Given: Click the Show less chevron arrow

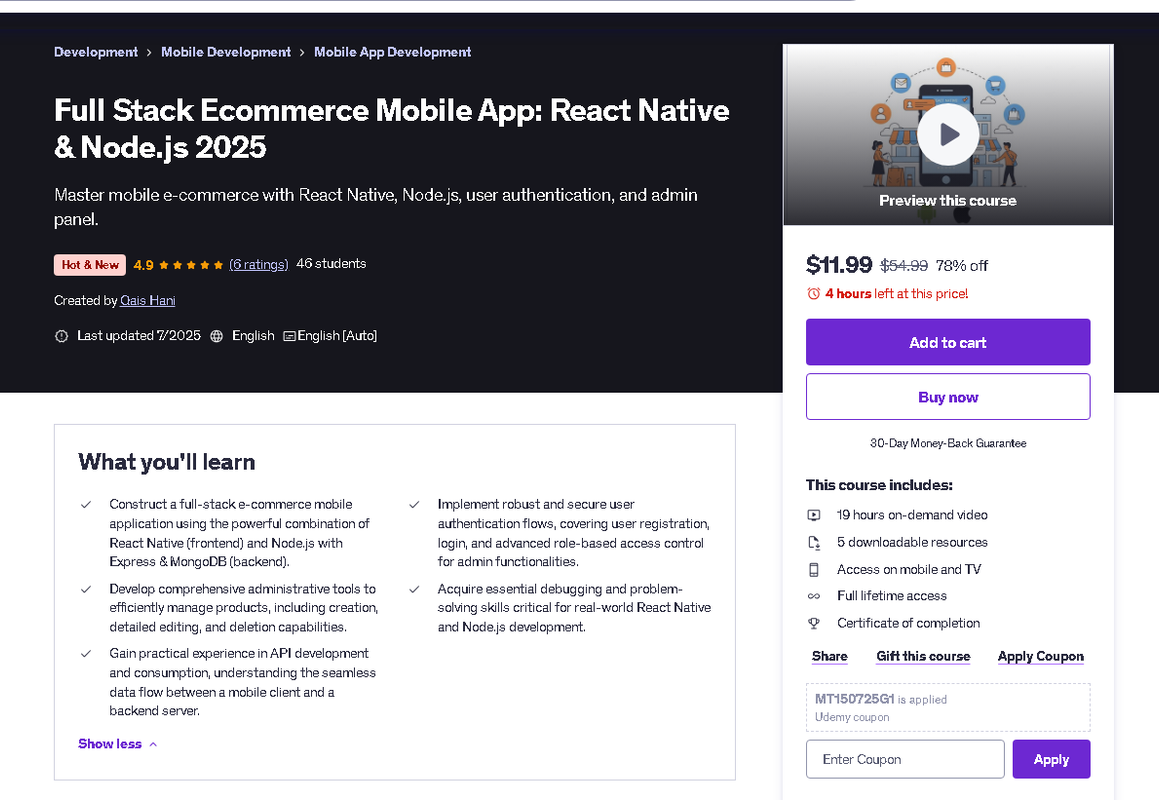Looking at the screenshot, I should point(153,745).
